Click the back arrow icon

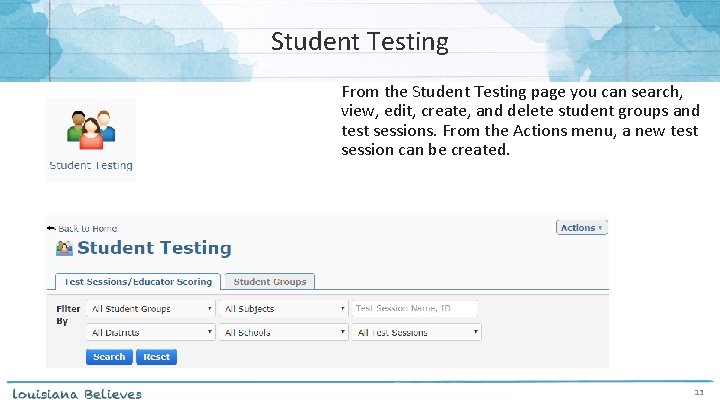point(51,228)
